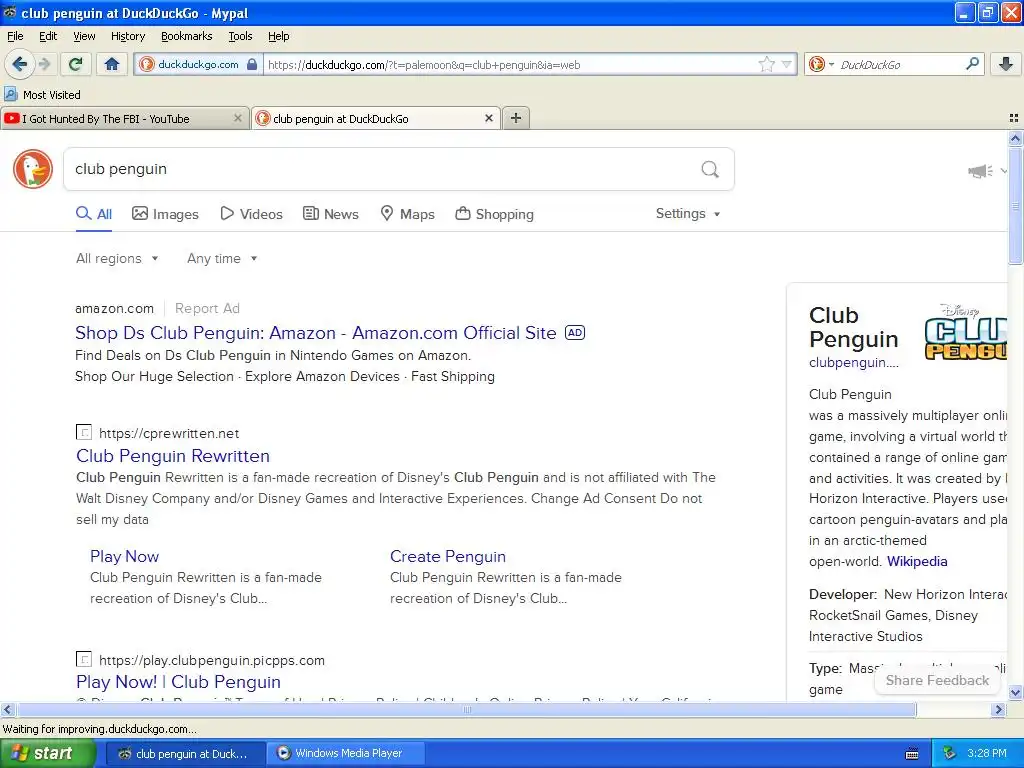This screenshot has height=768, width=1024.
Task: Close the club penguin DuckDuckGo tab
Action: tap(488, 118)
